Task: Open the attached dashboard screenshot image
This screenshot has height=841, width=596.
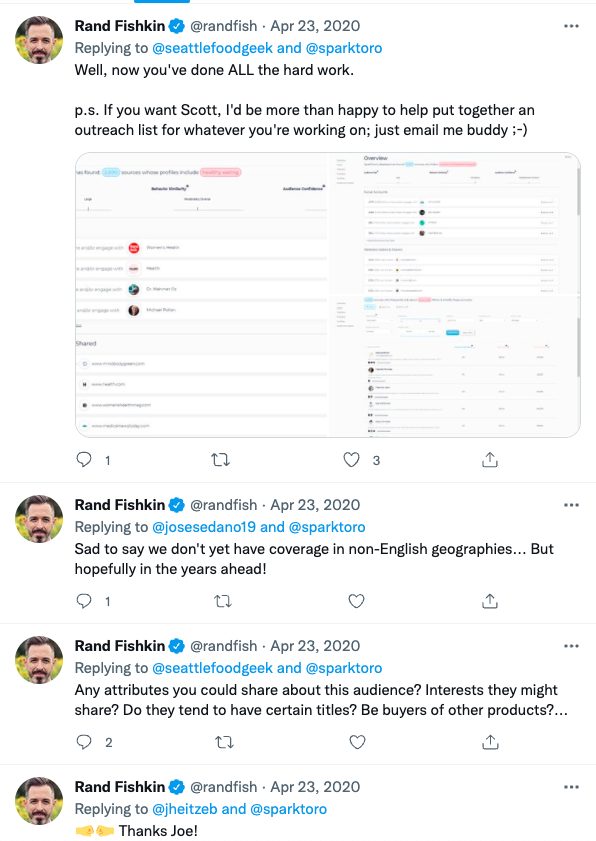Action: (x=327, y=295)
